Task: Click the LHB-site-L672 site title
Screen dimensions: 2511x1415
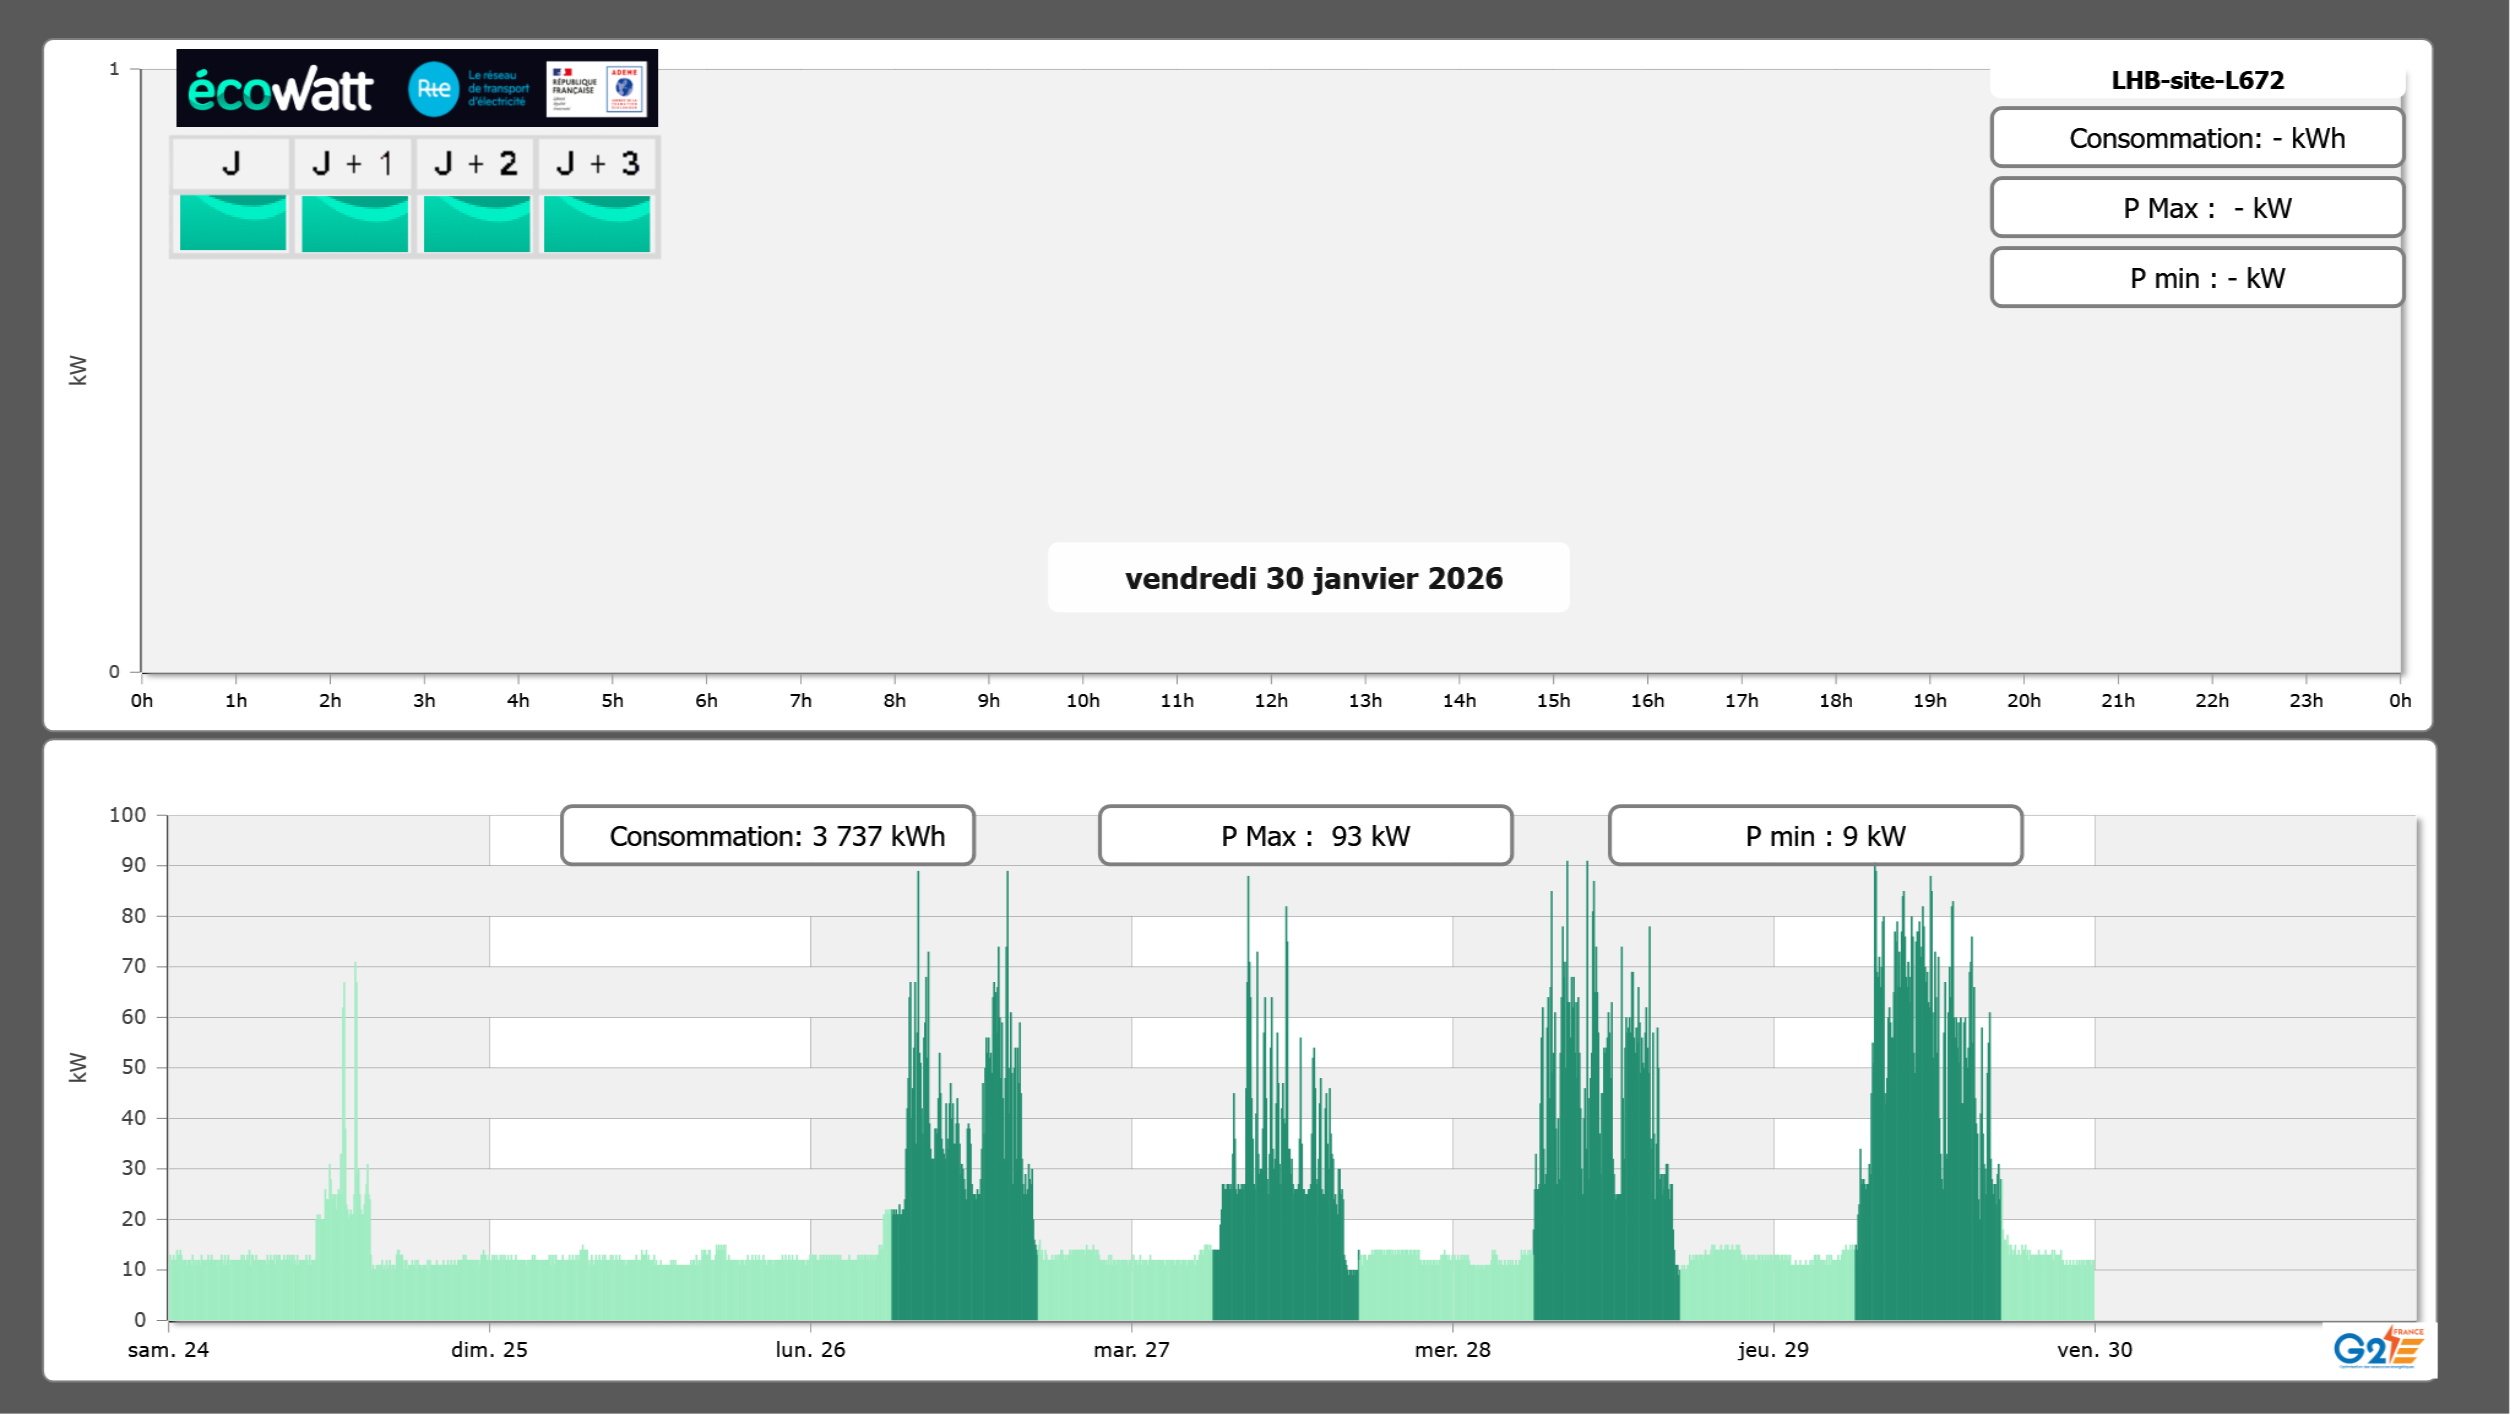Action: 2197,80
